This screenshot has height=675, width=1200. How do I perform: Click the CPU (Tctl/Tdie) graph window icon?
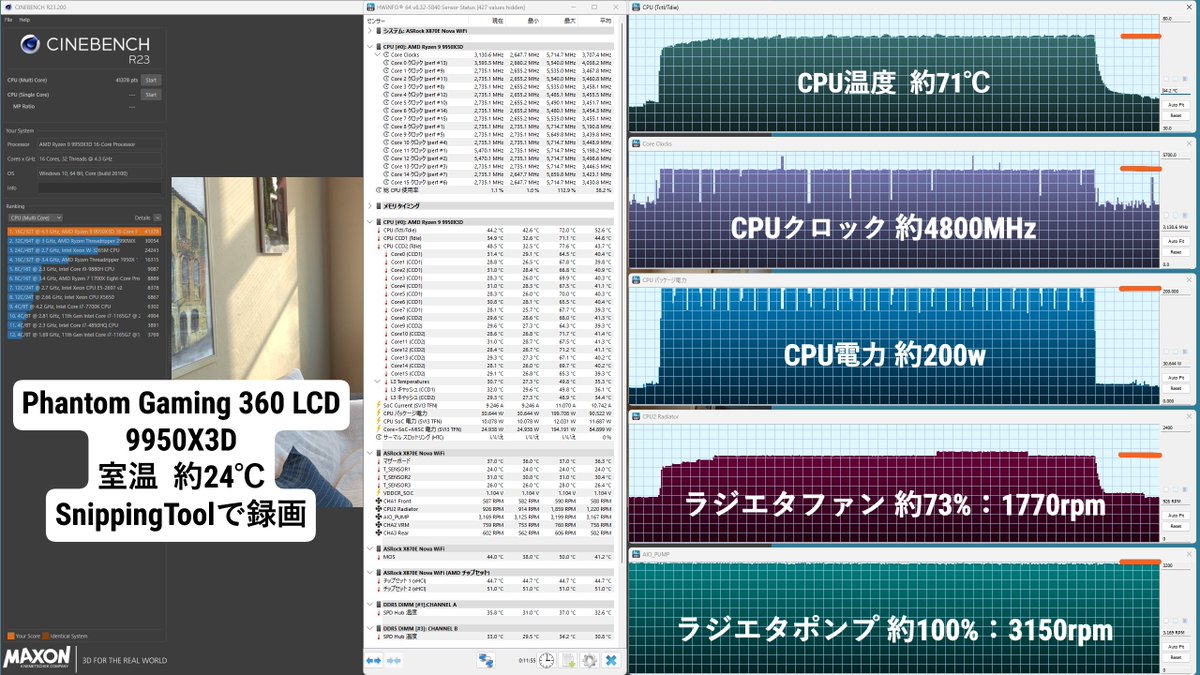tap(635, 7)
